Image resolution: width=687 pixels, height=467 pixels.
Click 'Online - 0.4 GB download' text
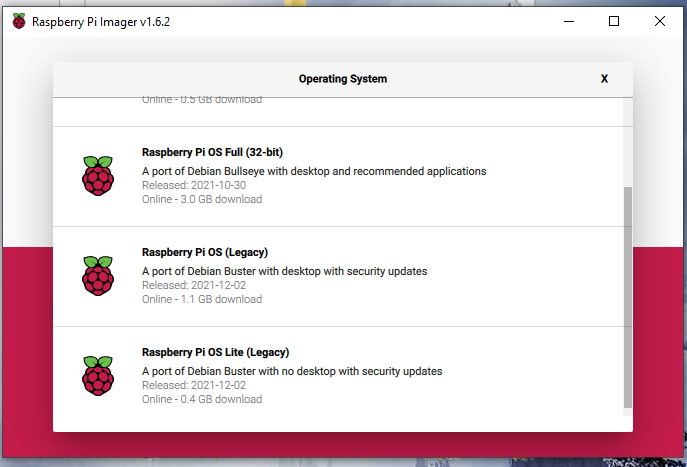(x=202, y=399)
